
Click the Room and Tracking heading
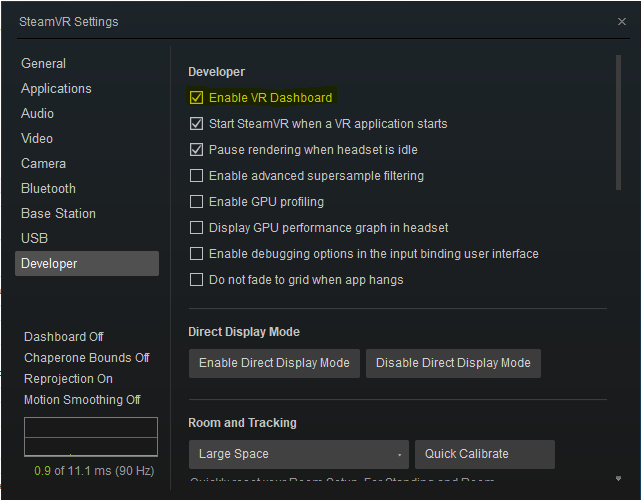tap(242, 423)
